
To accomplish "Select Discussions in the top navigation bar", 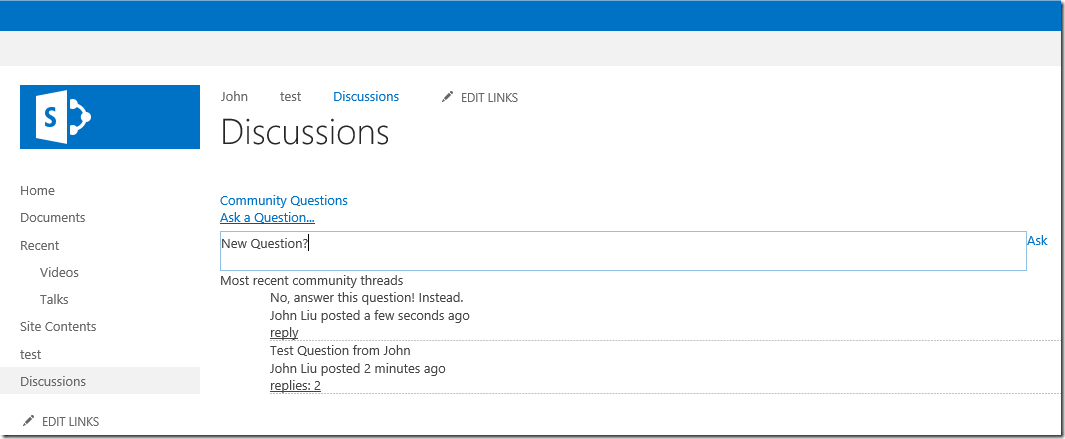I will [x=366, y=97].
